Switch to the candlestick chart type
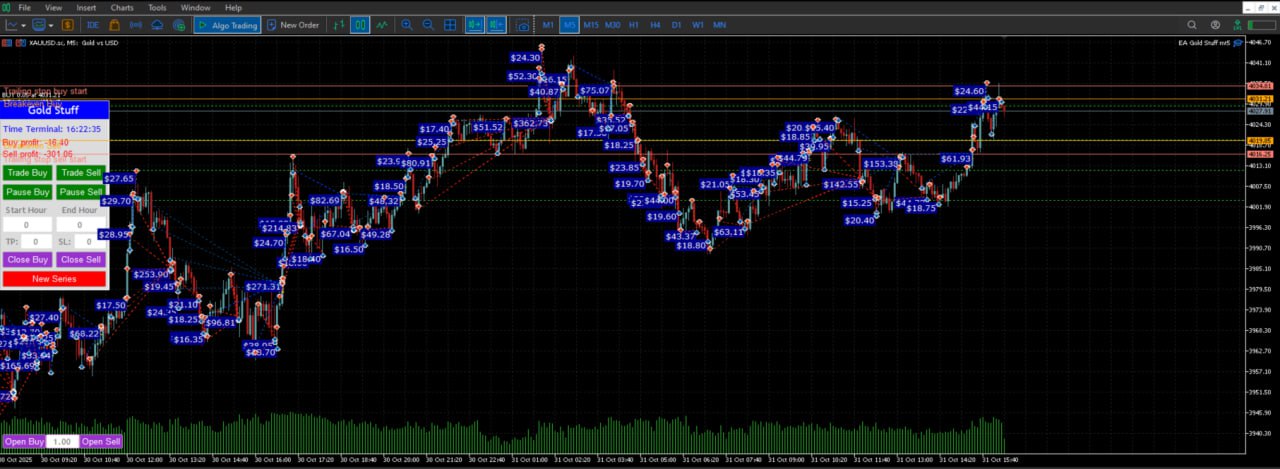Image resolution: width=1280 pixels, height=469 pixels. [359, 25]
